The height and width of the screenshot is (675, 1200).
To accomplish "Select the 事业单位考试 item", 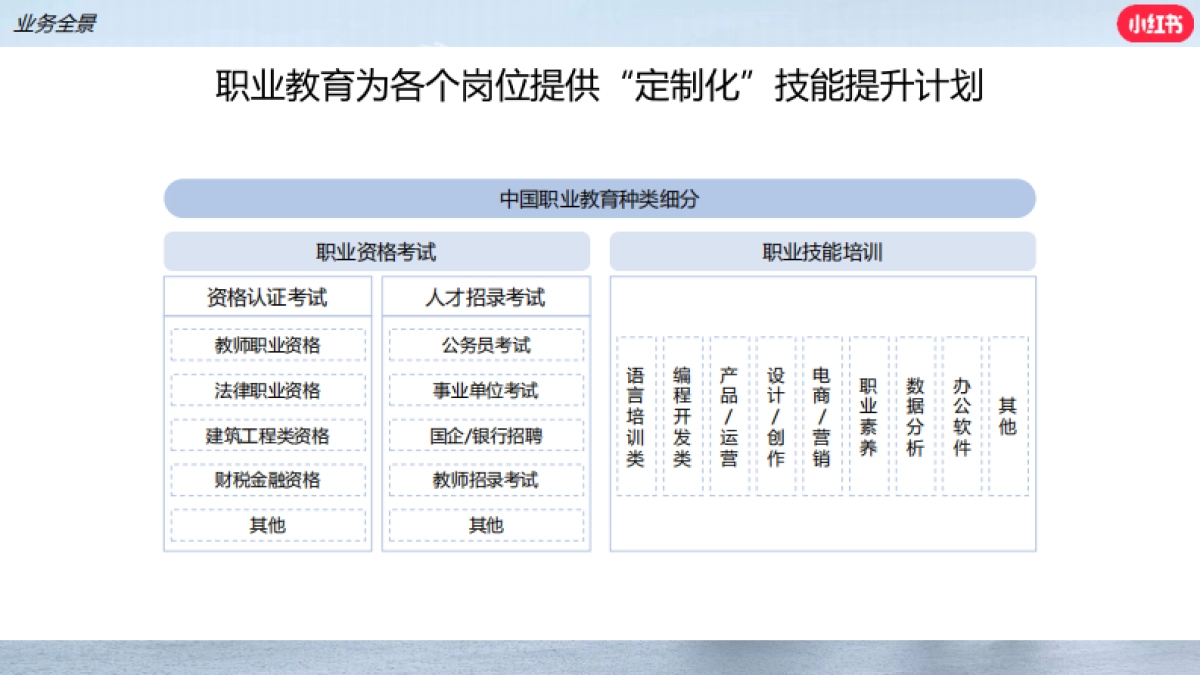I will point(486,390).
